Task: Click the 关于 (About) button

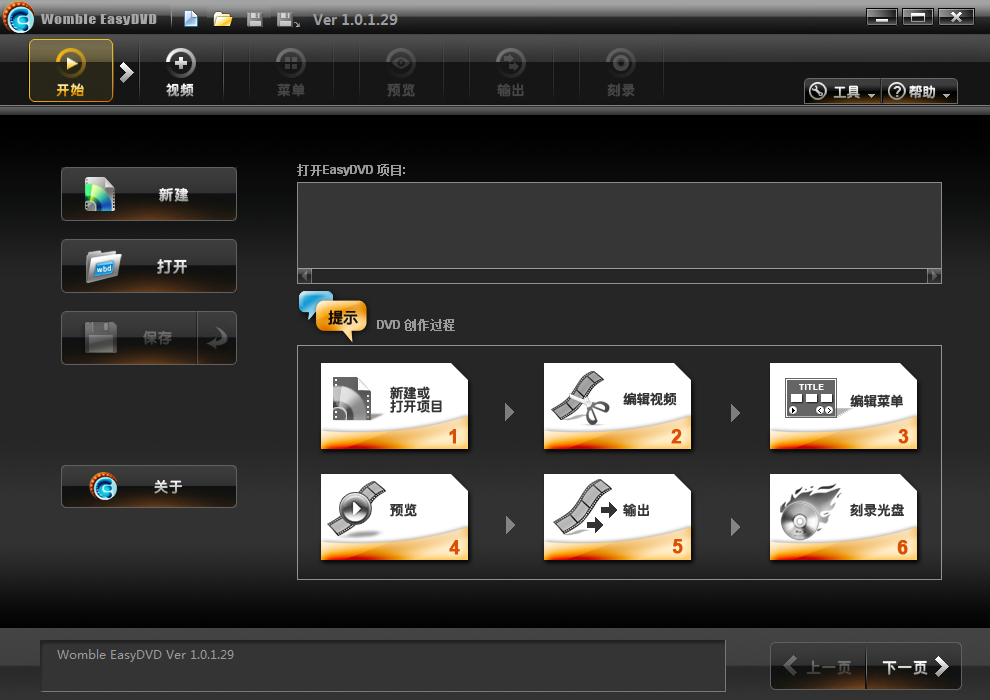Action: pyautogui.click(x=149, y=487)
